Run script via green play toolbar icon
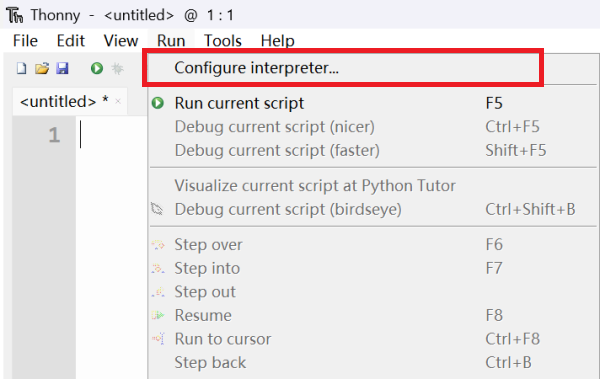Screen dimensions: 600x379 (x=97, y=69)
